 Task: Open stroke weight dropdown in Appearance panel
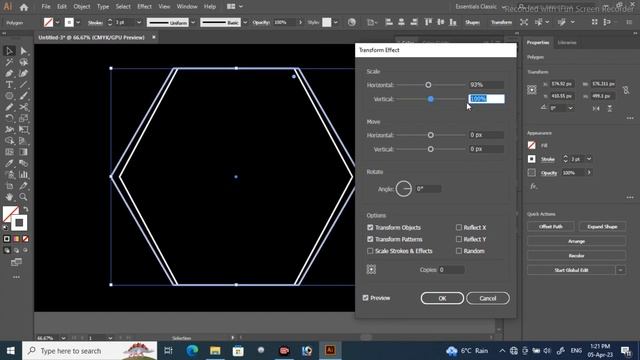click(x=589, y=159)
